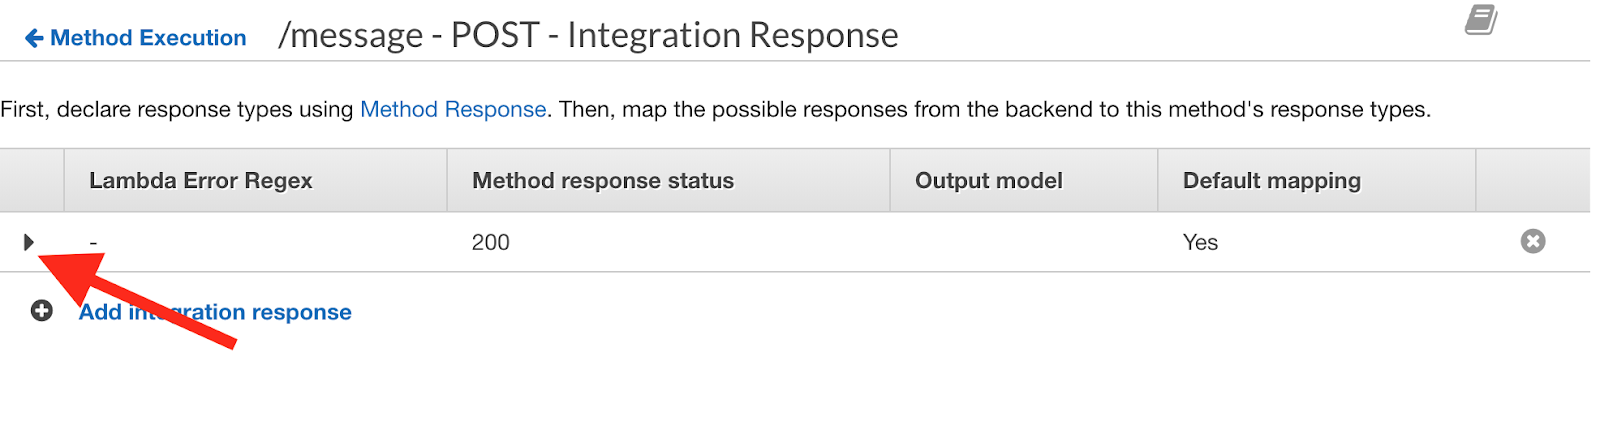Click the /message POST Integration Response title
This screenshot has width=1600, height=430.
(x=588, y=35)
